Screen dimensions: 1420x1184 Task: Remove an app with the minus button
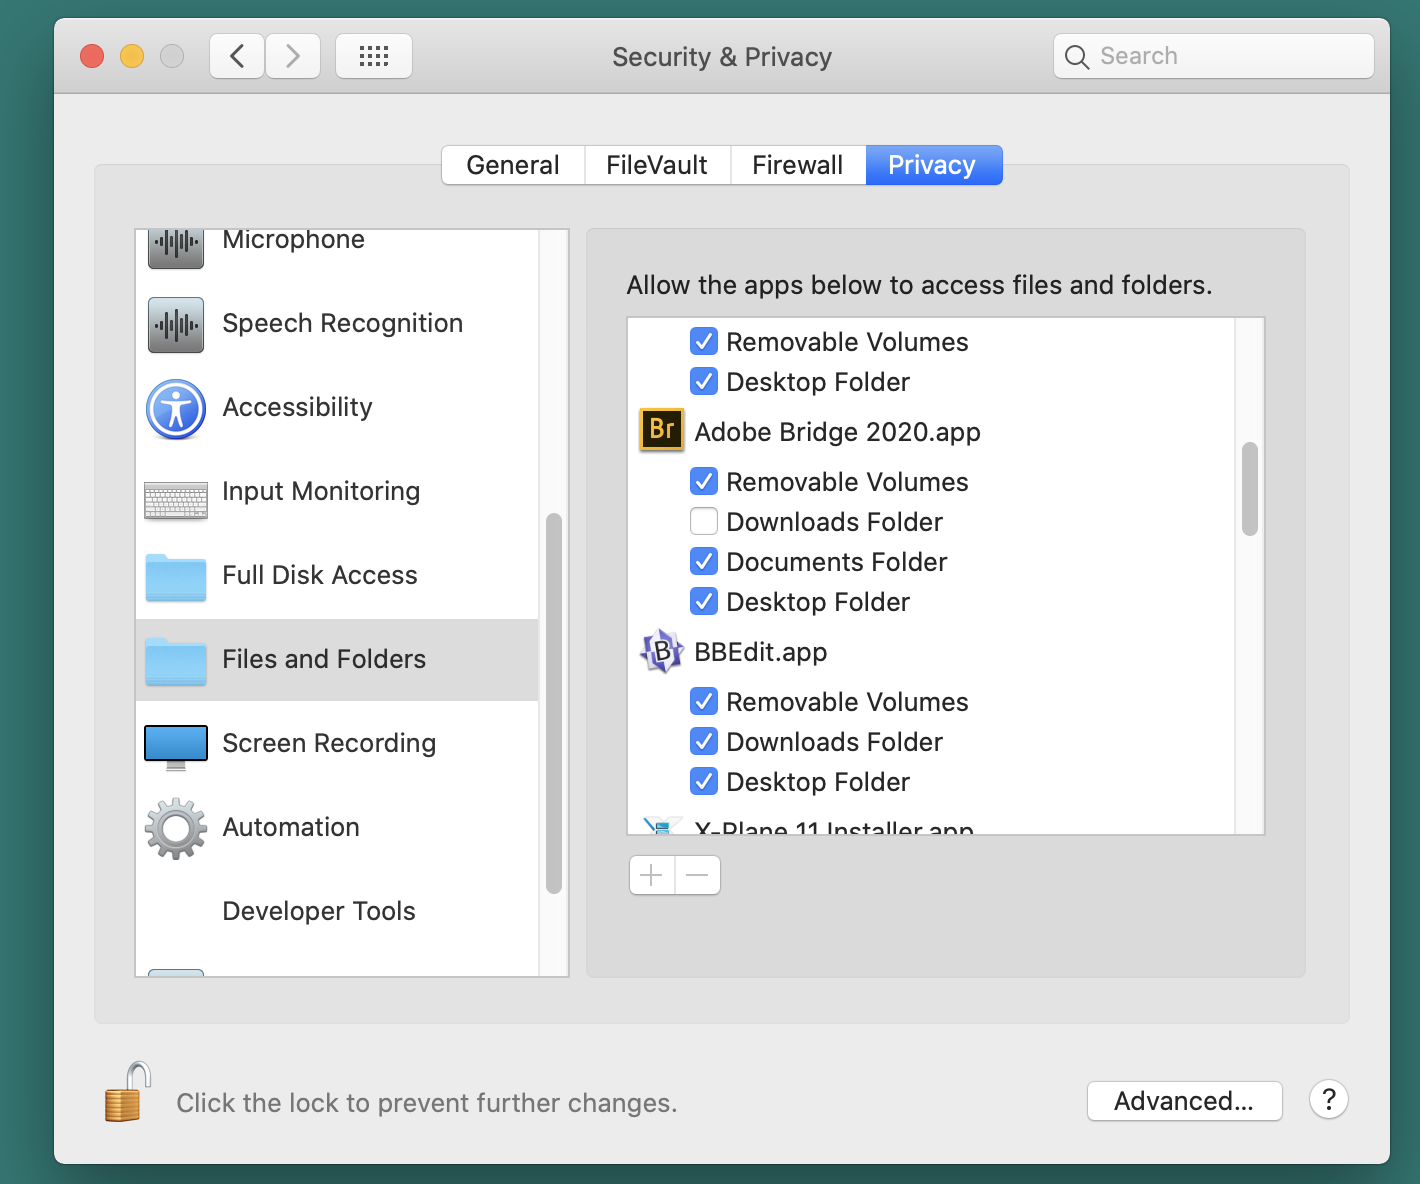pos(698,875)
